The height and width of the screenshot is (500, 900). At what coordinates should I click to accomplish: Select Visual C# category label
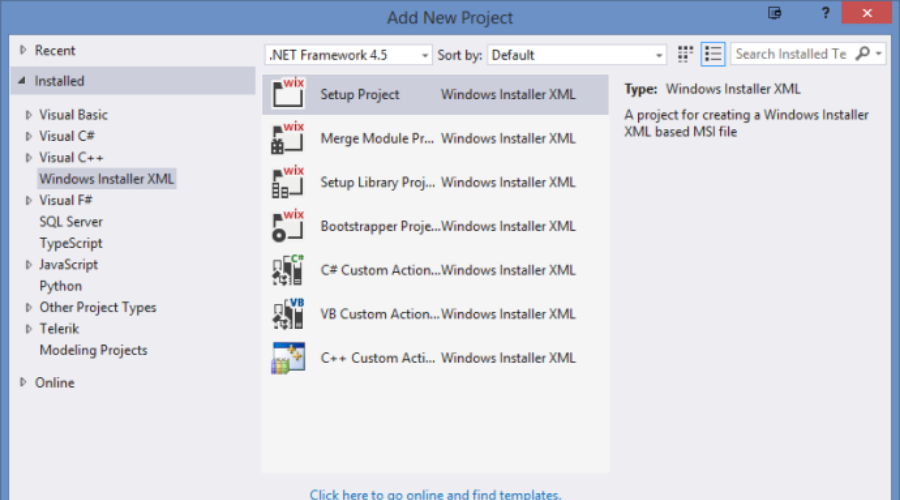pyautogui.click(x=67, y=136)
